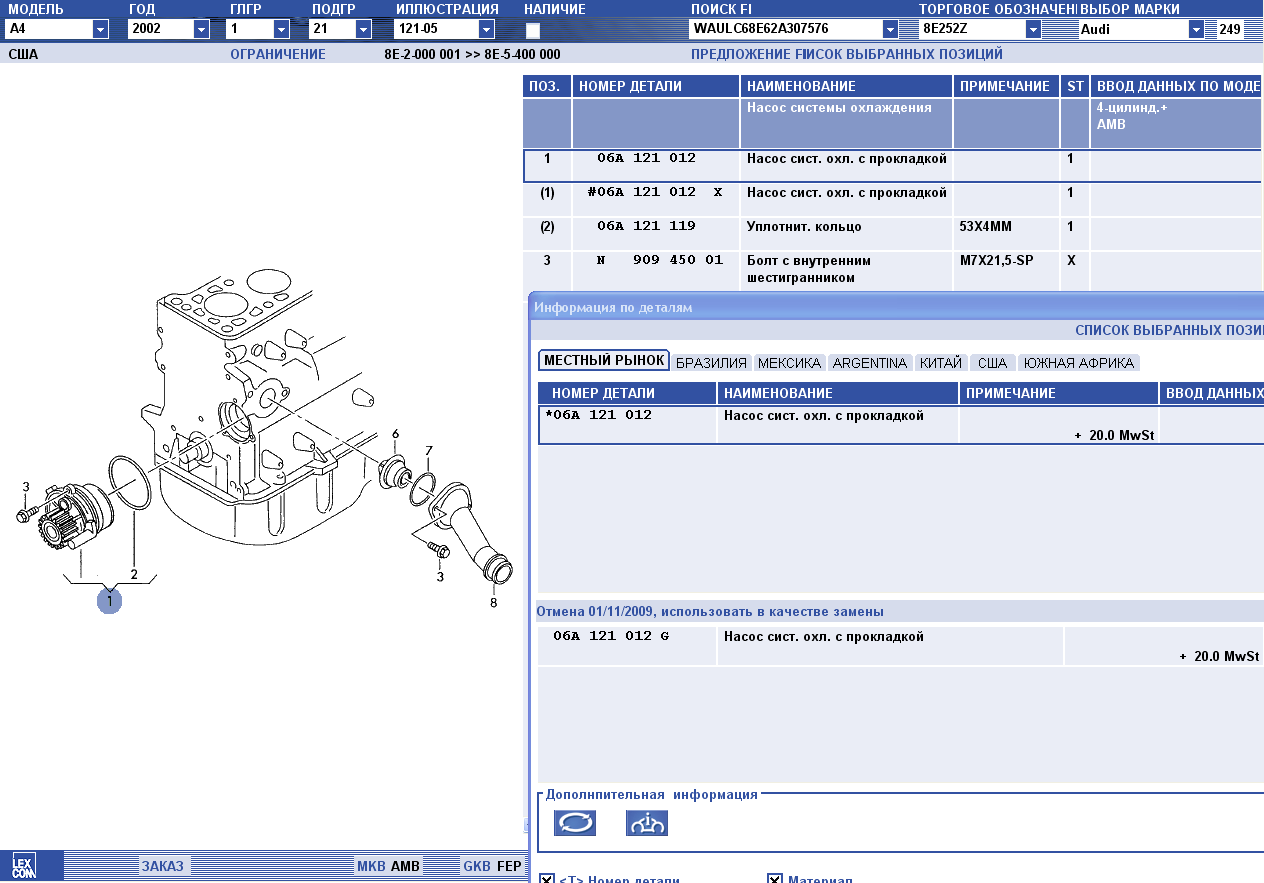The image size is (1264, 883).
Task: Toggle the Материал checkbox
Action: pyautogui.click(x=774, y=879)
